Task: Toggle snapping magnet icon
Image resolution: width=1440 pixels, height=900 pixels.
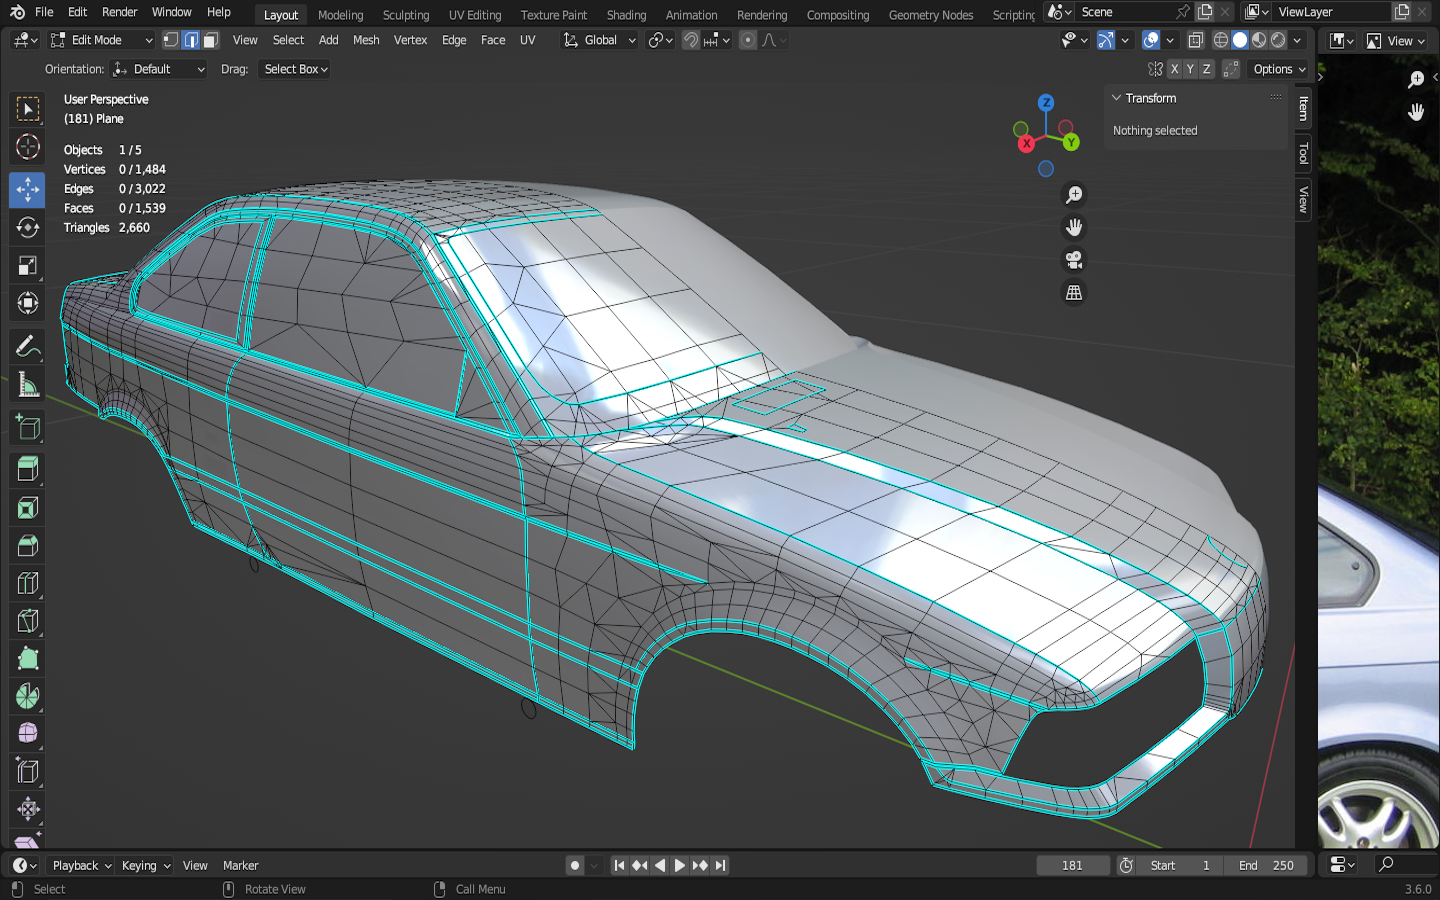Action: click(x=690, y=40)
